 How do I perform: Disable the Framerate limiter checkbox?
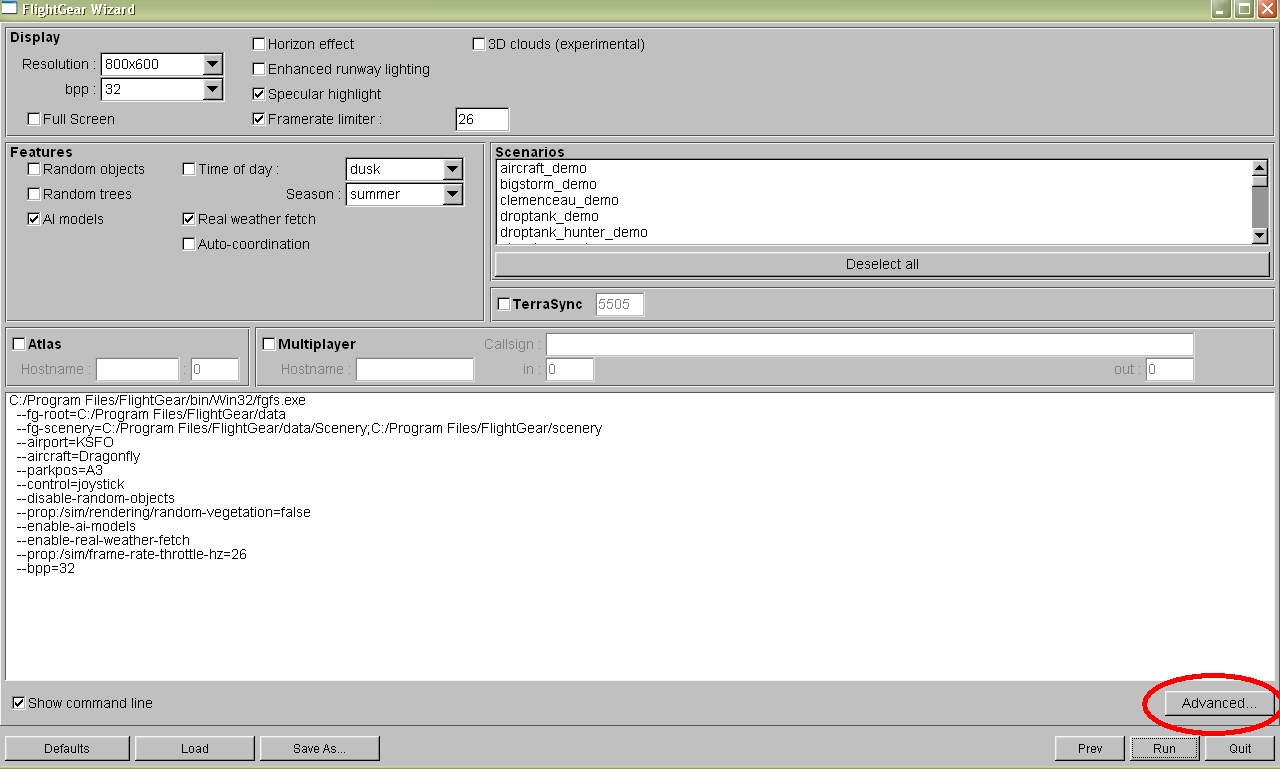[259, 119]
